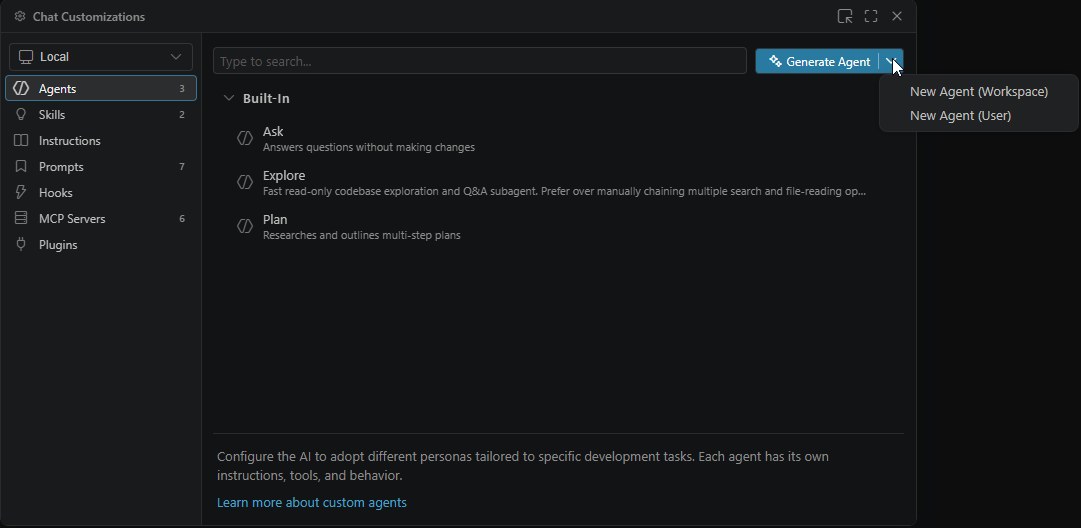1081x528 pixels.
Task: Select the Explore built-in agent
Action: (284, 176)
